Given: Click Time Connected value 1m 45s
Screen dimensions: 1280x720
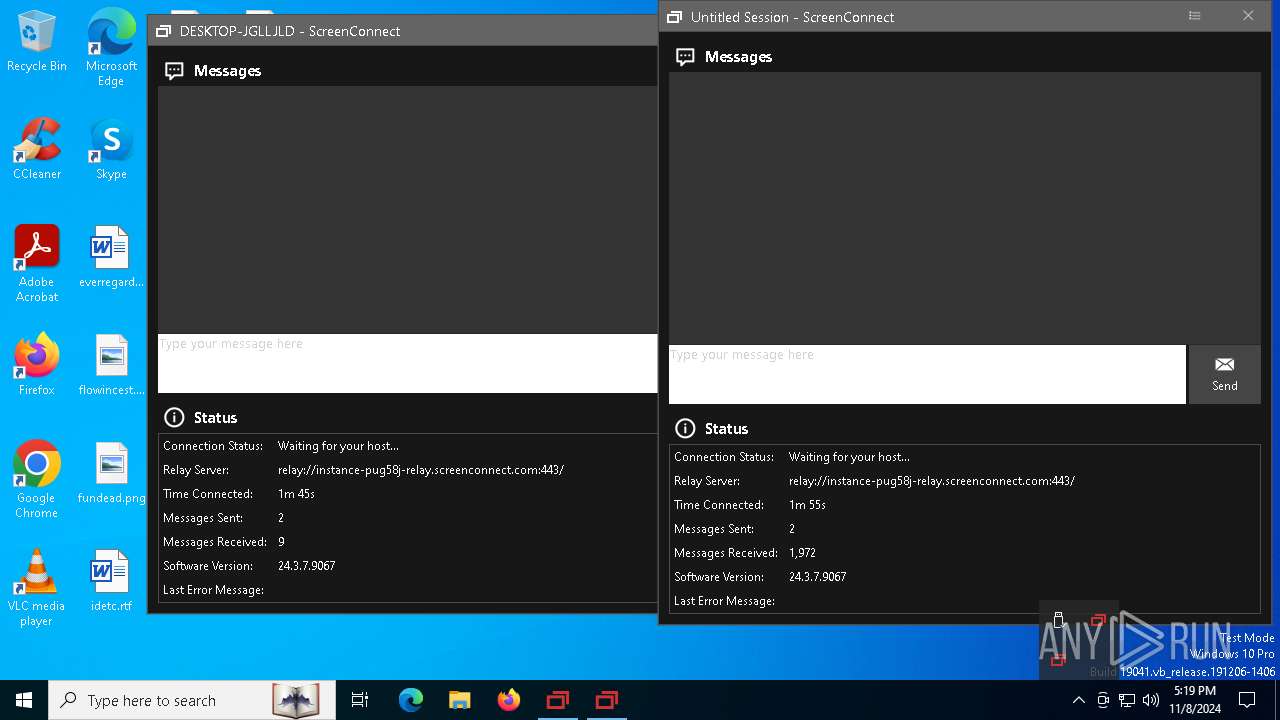Looking at the screenshot, I should pos(297,494).
